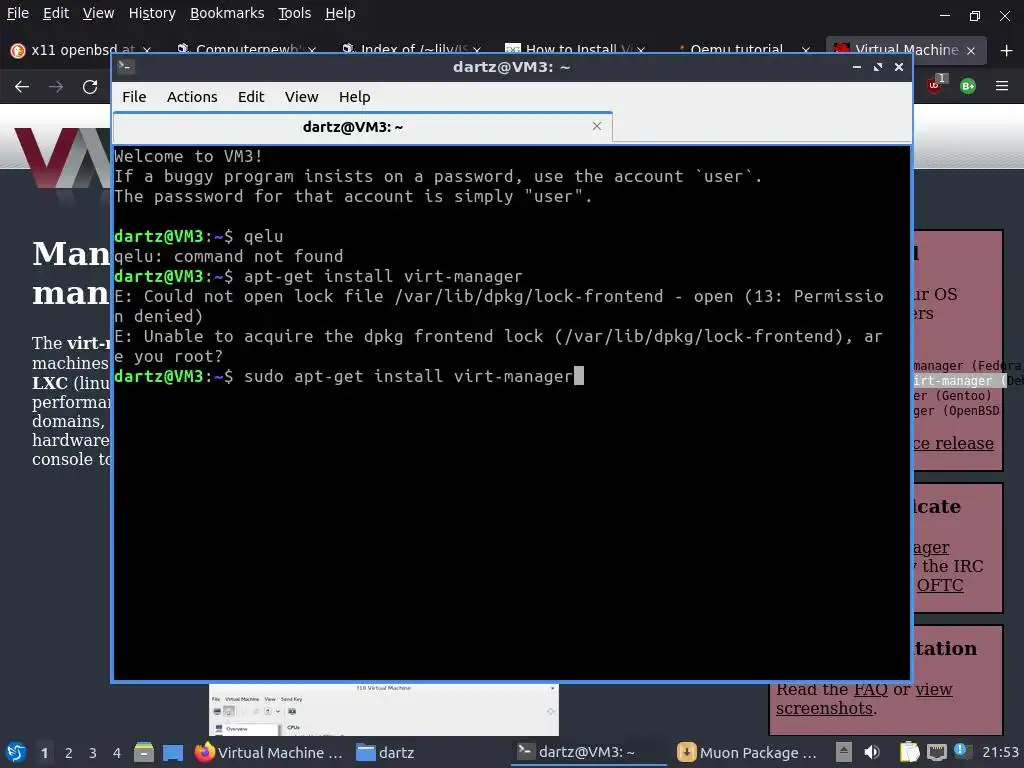Close the 'How to Install' browser tab
Screen dimensions: 1024x768
(x=641, y=50)
